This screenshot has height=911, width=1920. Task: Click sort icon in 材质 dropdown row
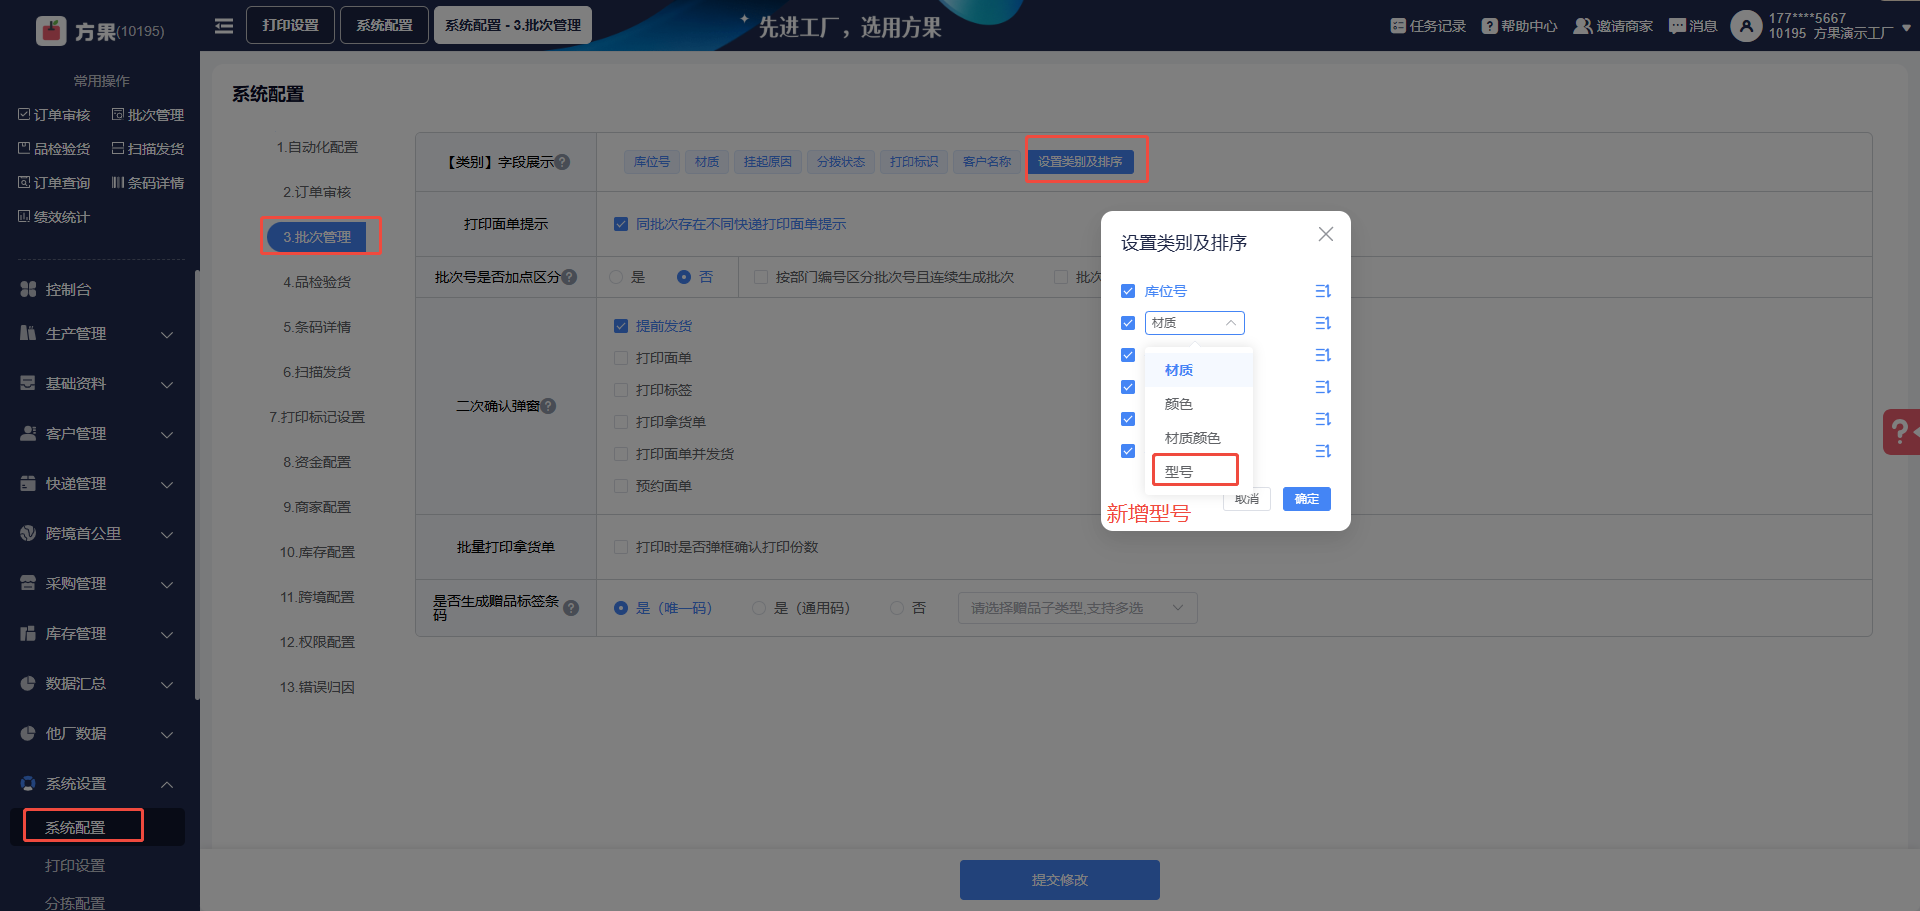tap(1323, 323)
